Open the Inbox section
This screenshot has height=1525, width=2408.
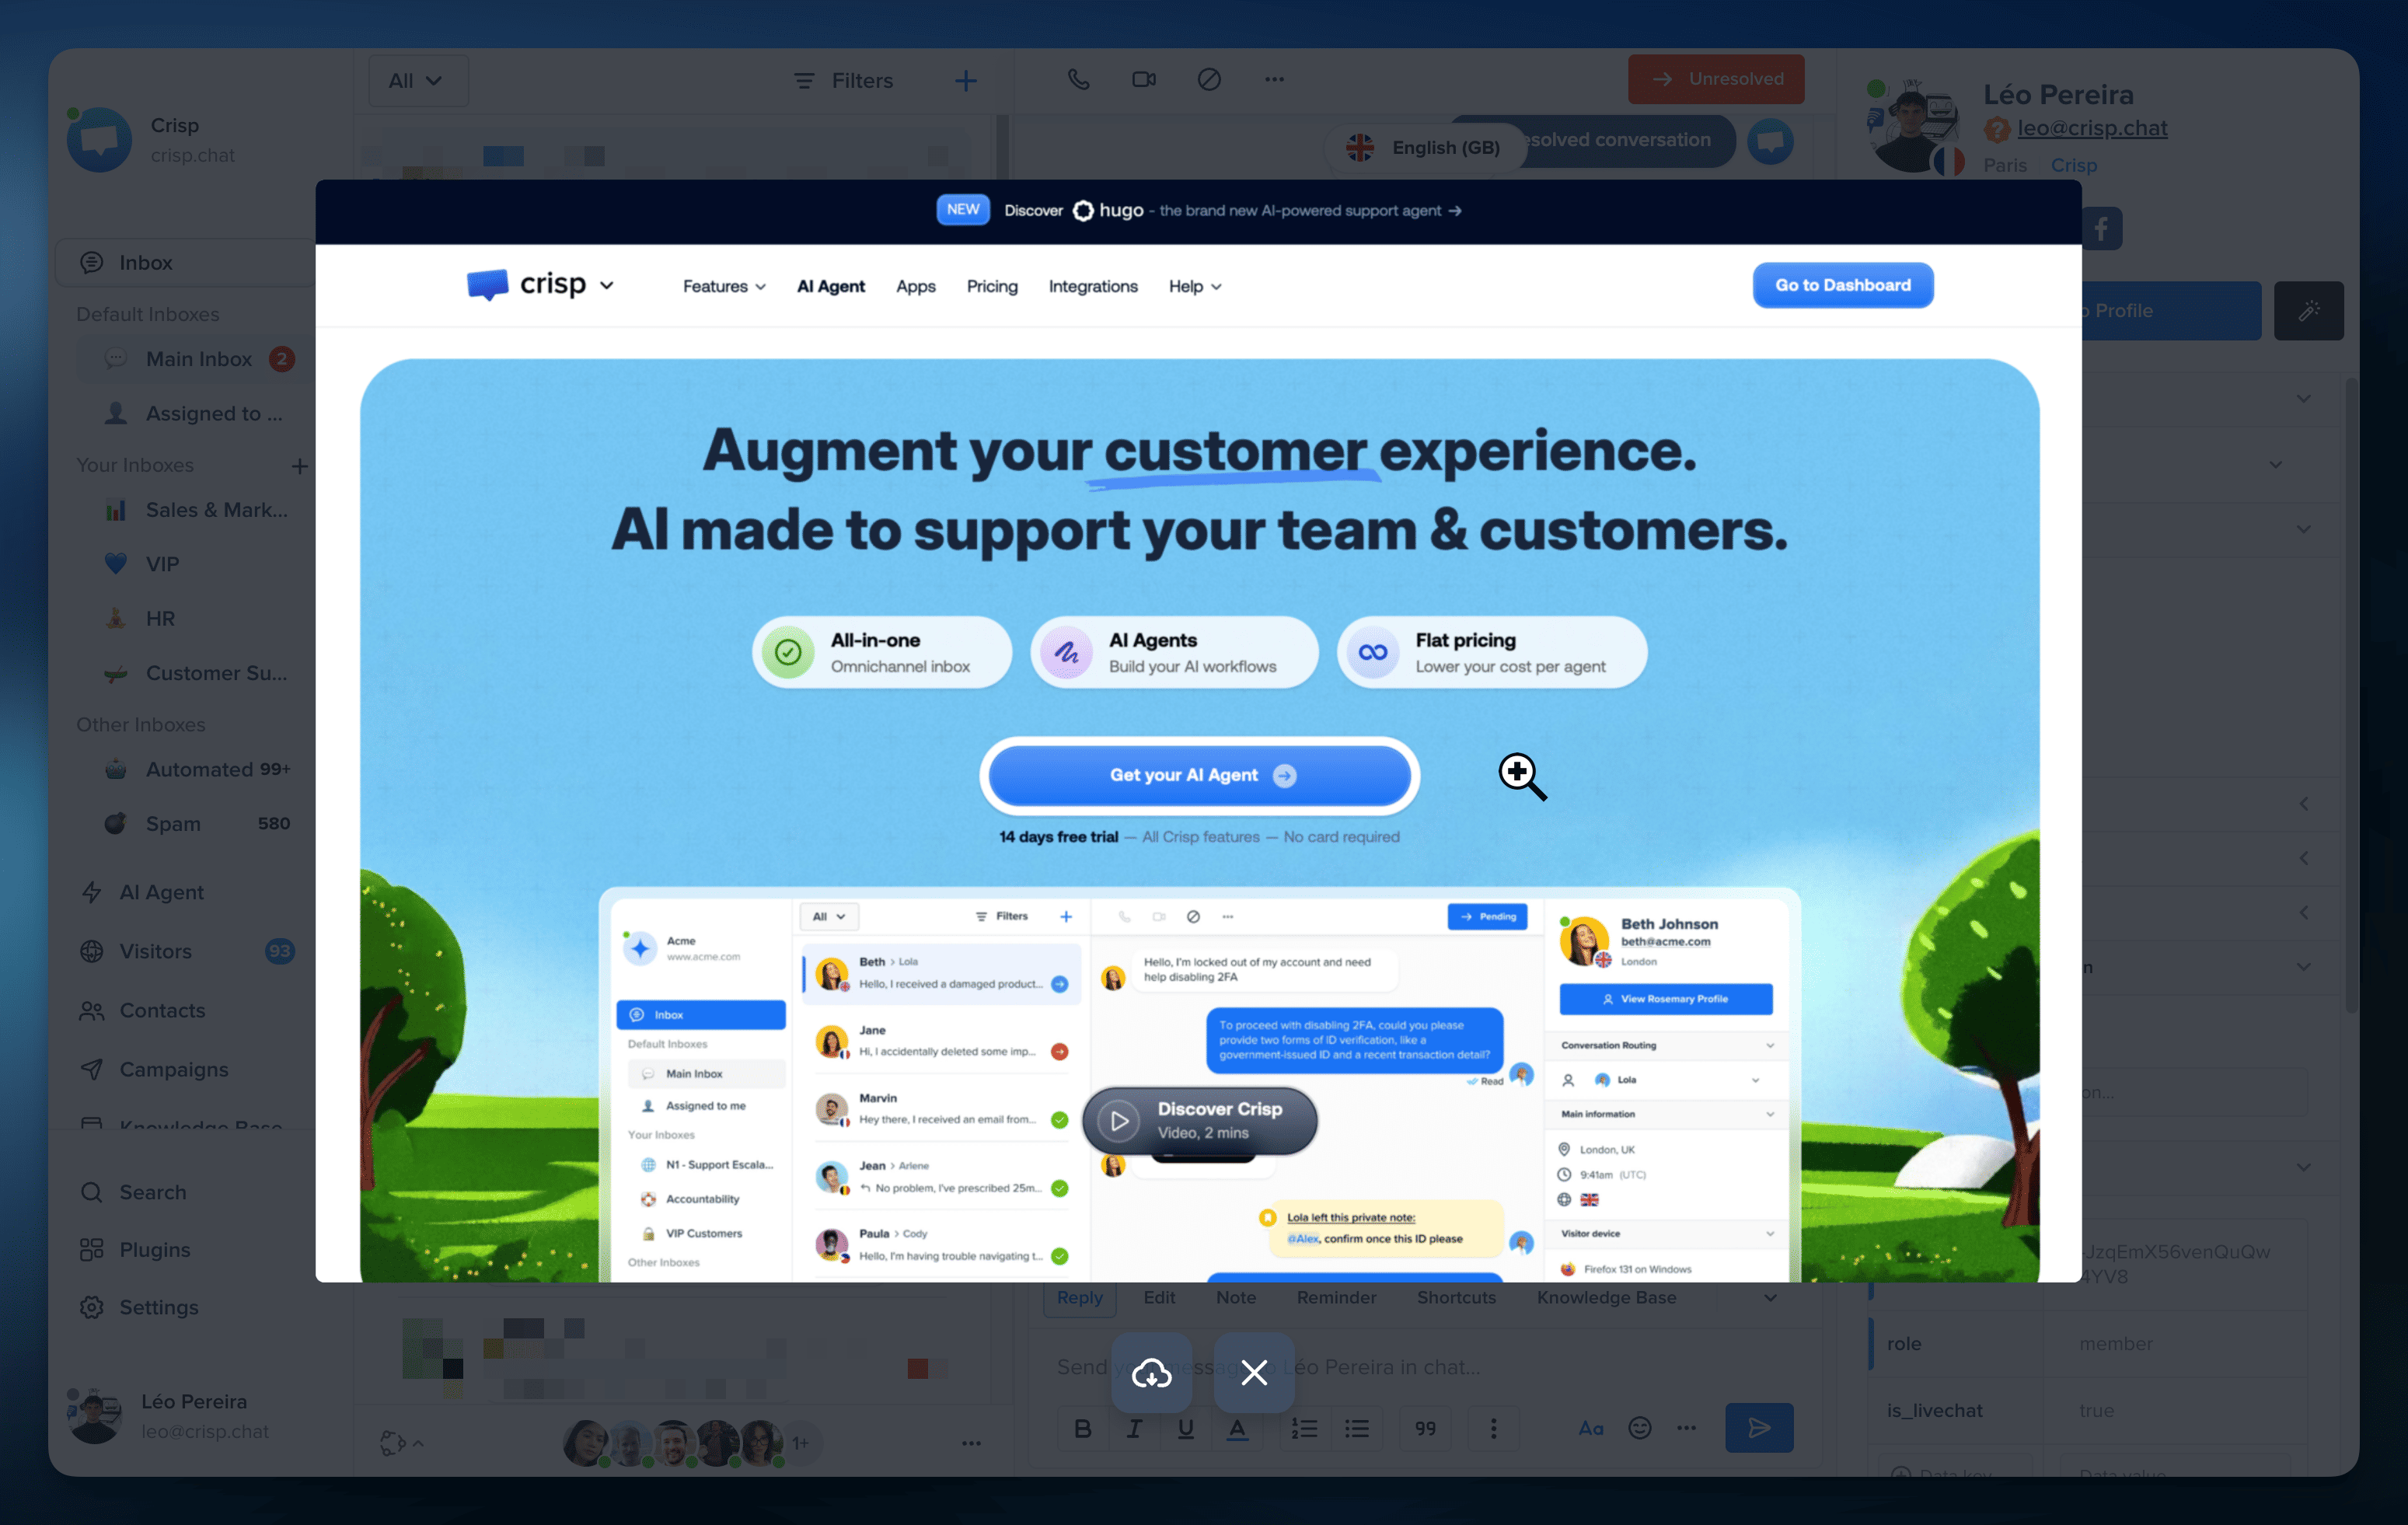tap(185, 262)
